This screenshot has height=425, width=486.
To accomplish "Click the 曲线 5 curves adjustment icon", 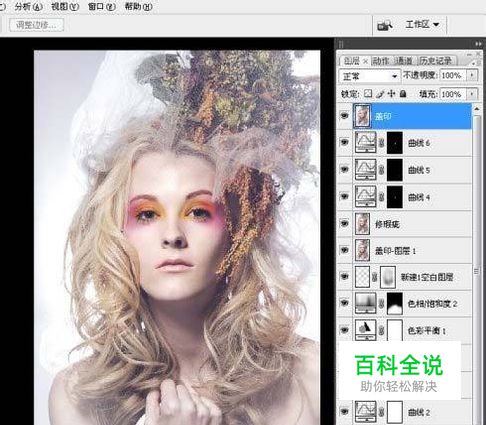I will 365,169.
